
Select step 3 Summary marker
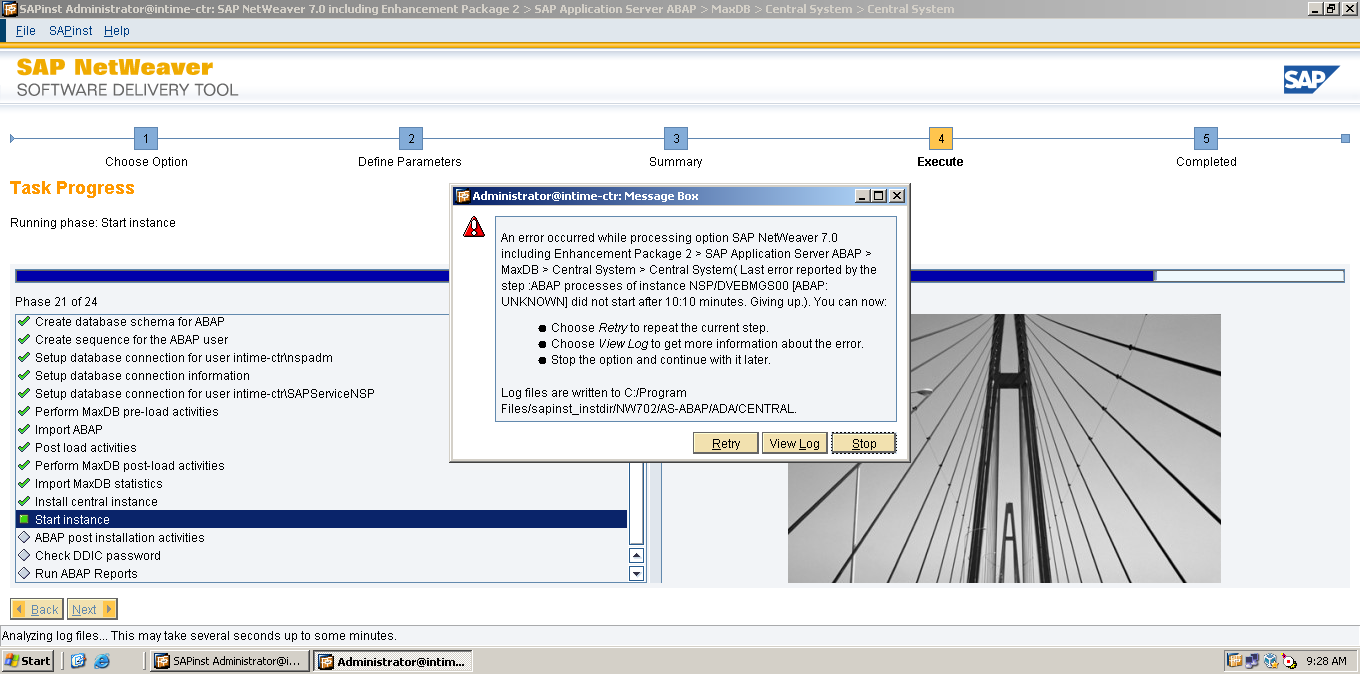pos(676,138)
